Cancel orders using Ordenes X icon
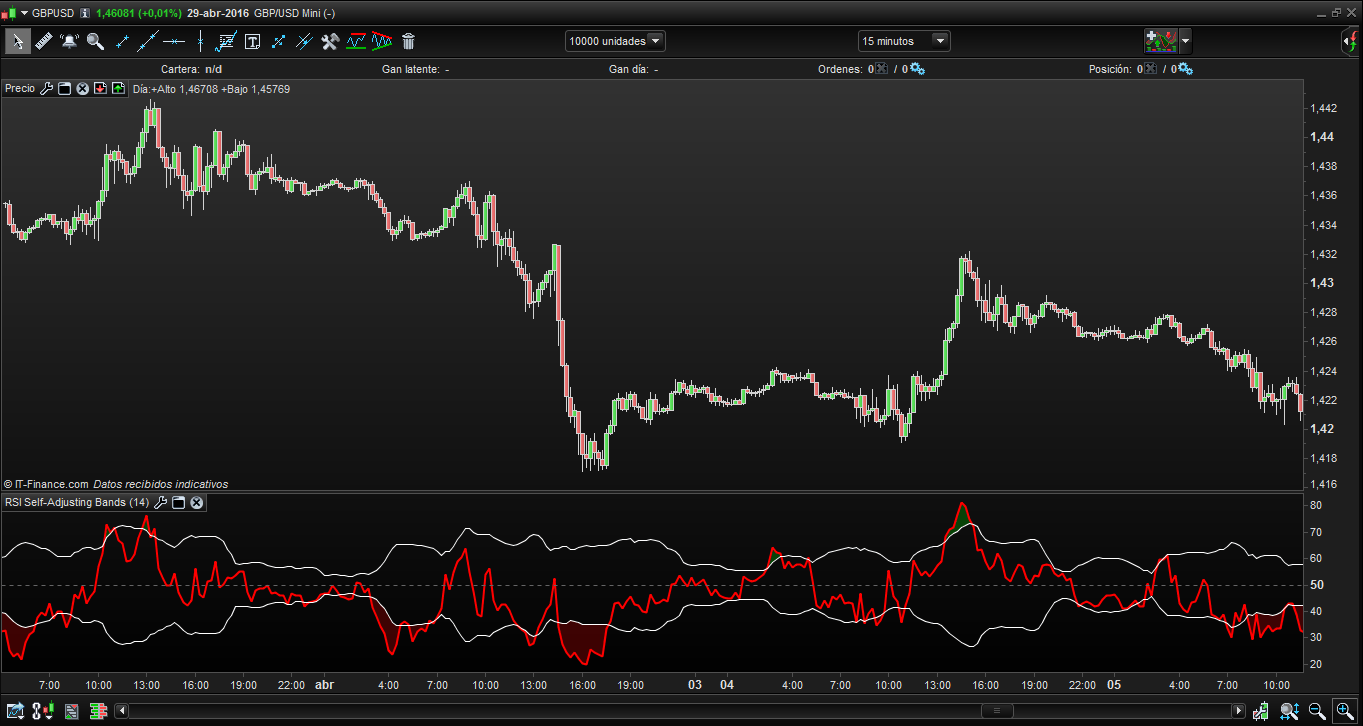 pyautogui.click(x=881, y=69)
